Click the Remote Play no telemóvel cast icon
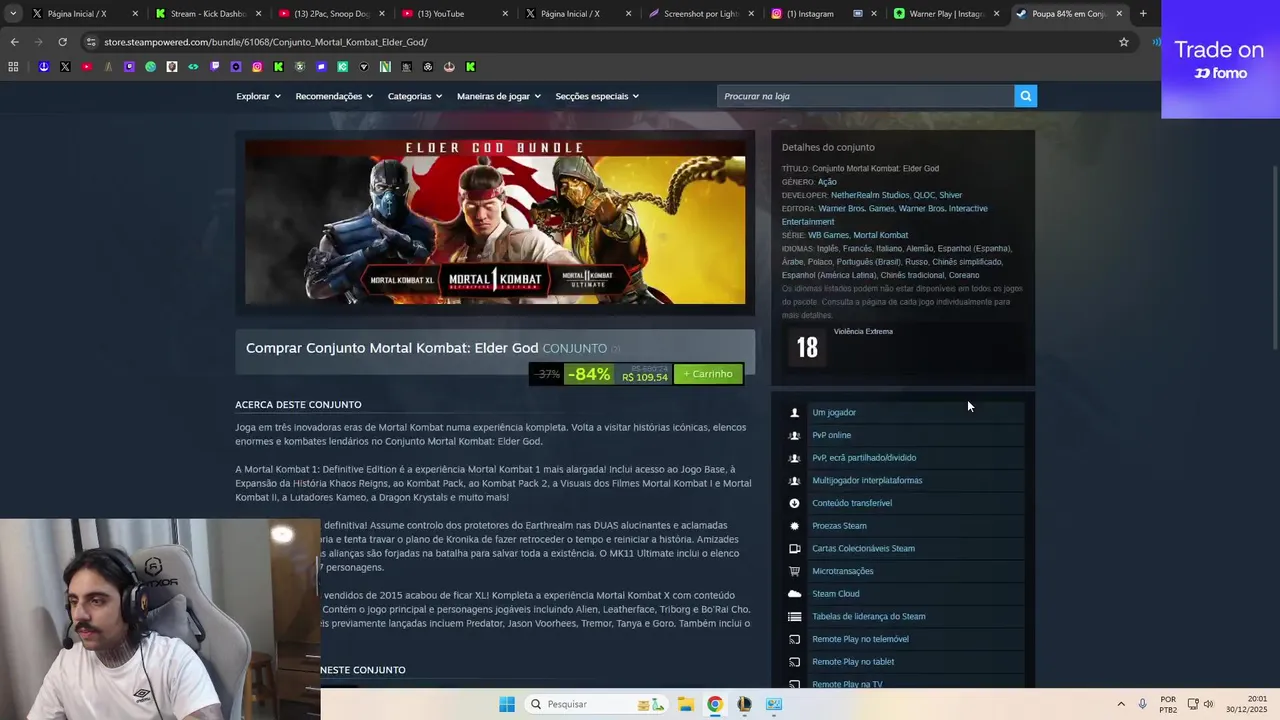 pos(795,639)
